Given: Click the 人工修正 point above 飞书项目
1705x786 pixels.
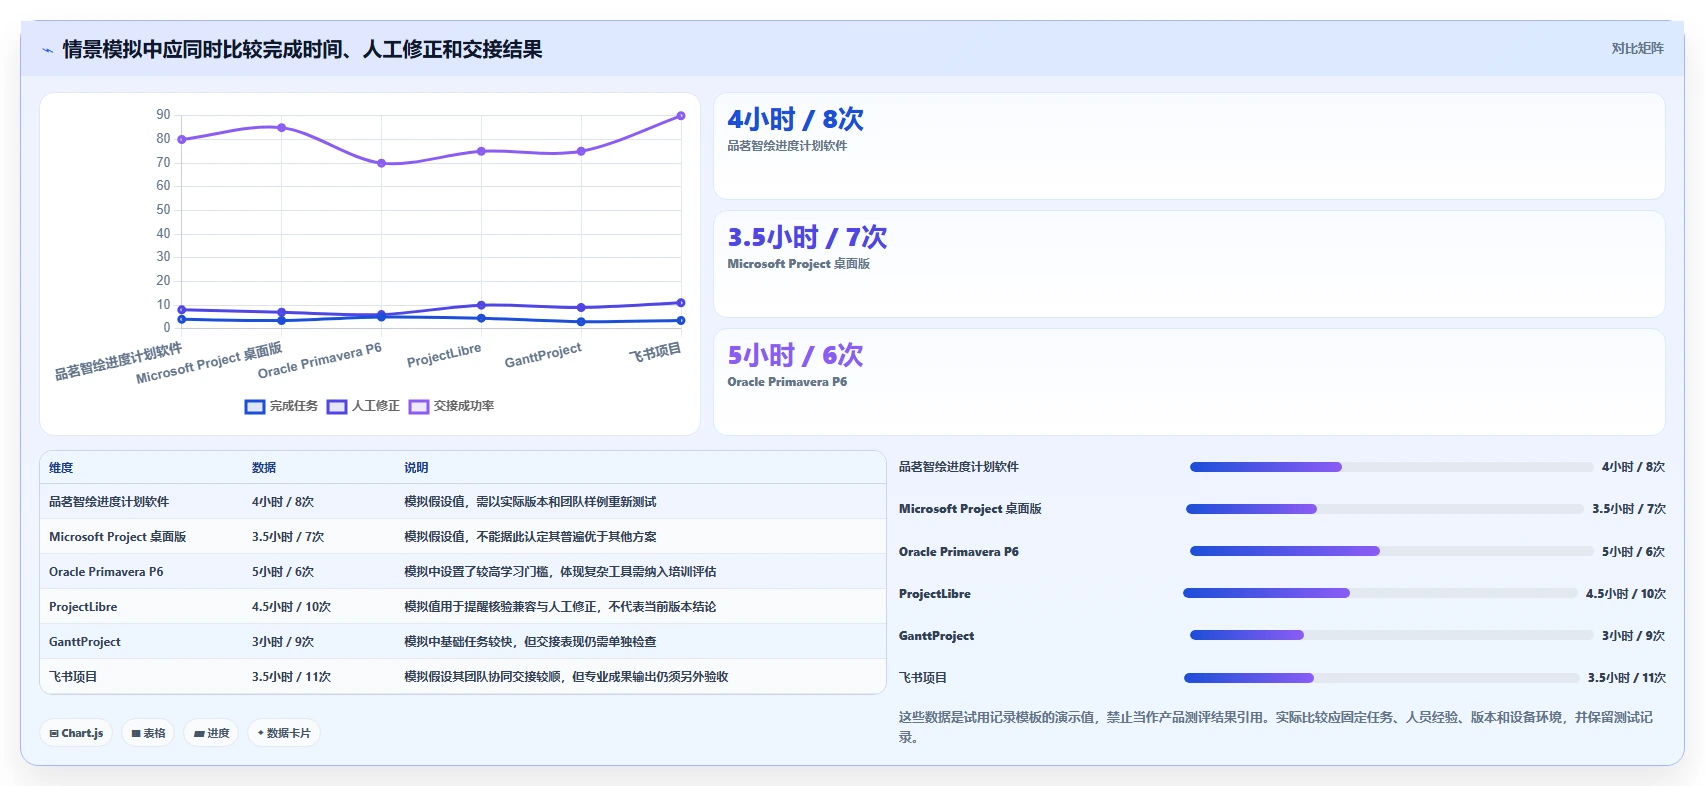Looking at the screenshot, I should (681, 302).
